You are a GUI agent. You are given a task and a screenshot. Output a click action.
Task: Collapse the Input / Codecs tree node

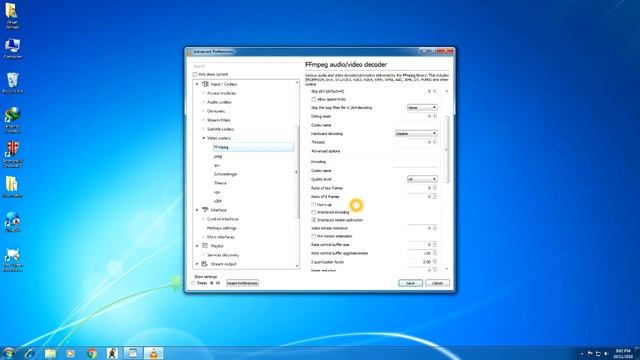(197, 84)
